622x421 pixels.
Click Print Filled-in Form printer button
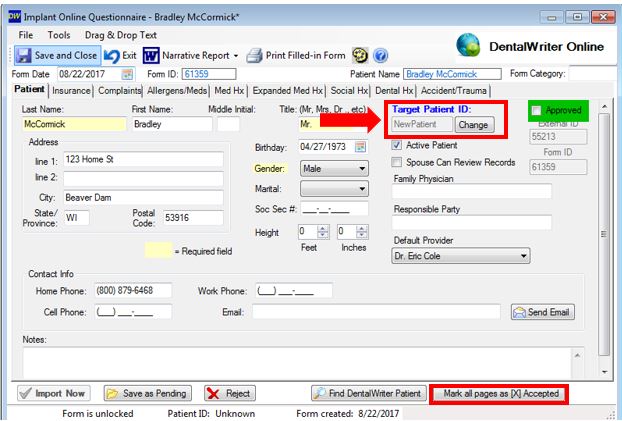pyautogui.click(x=296, y=56)
